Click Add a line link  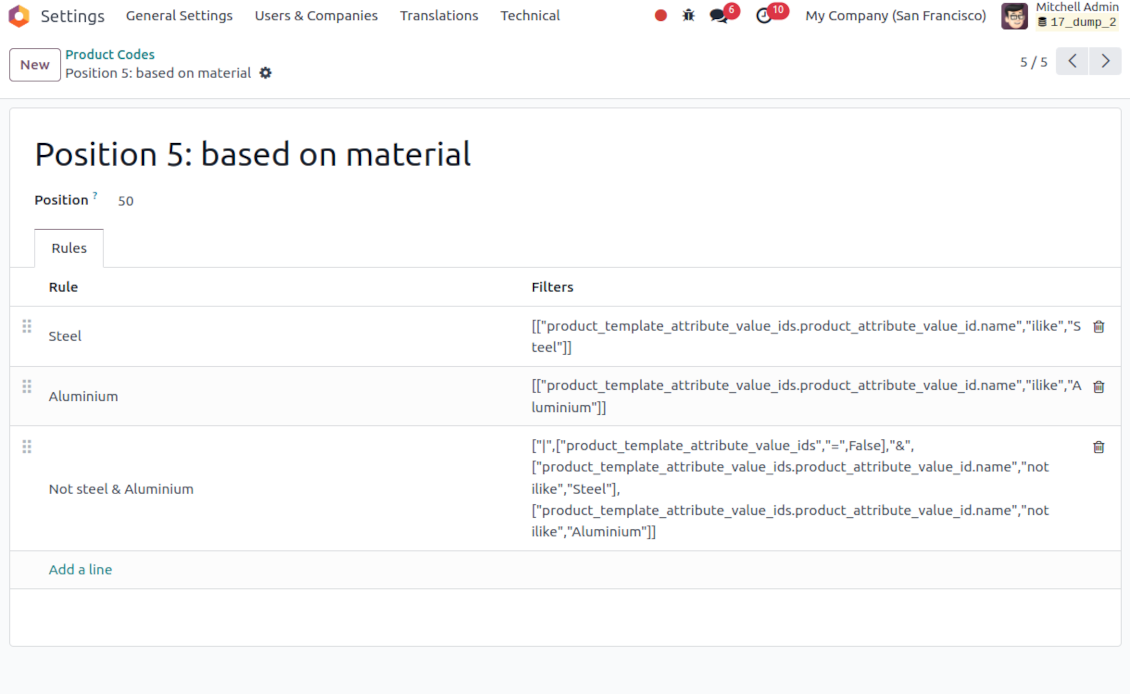pos(80,569)
